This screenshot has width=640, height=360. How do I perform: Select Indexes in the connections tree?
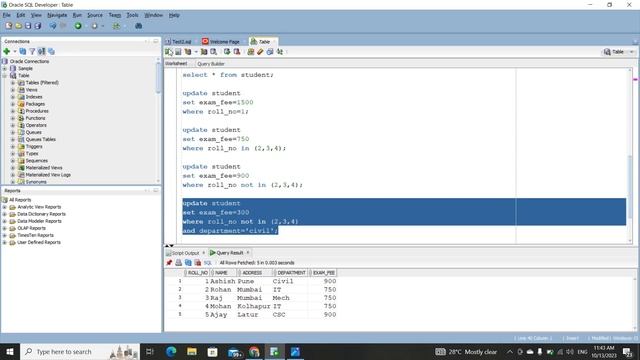tap(34, 97)
